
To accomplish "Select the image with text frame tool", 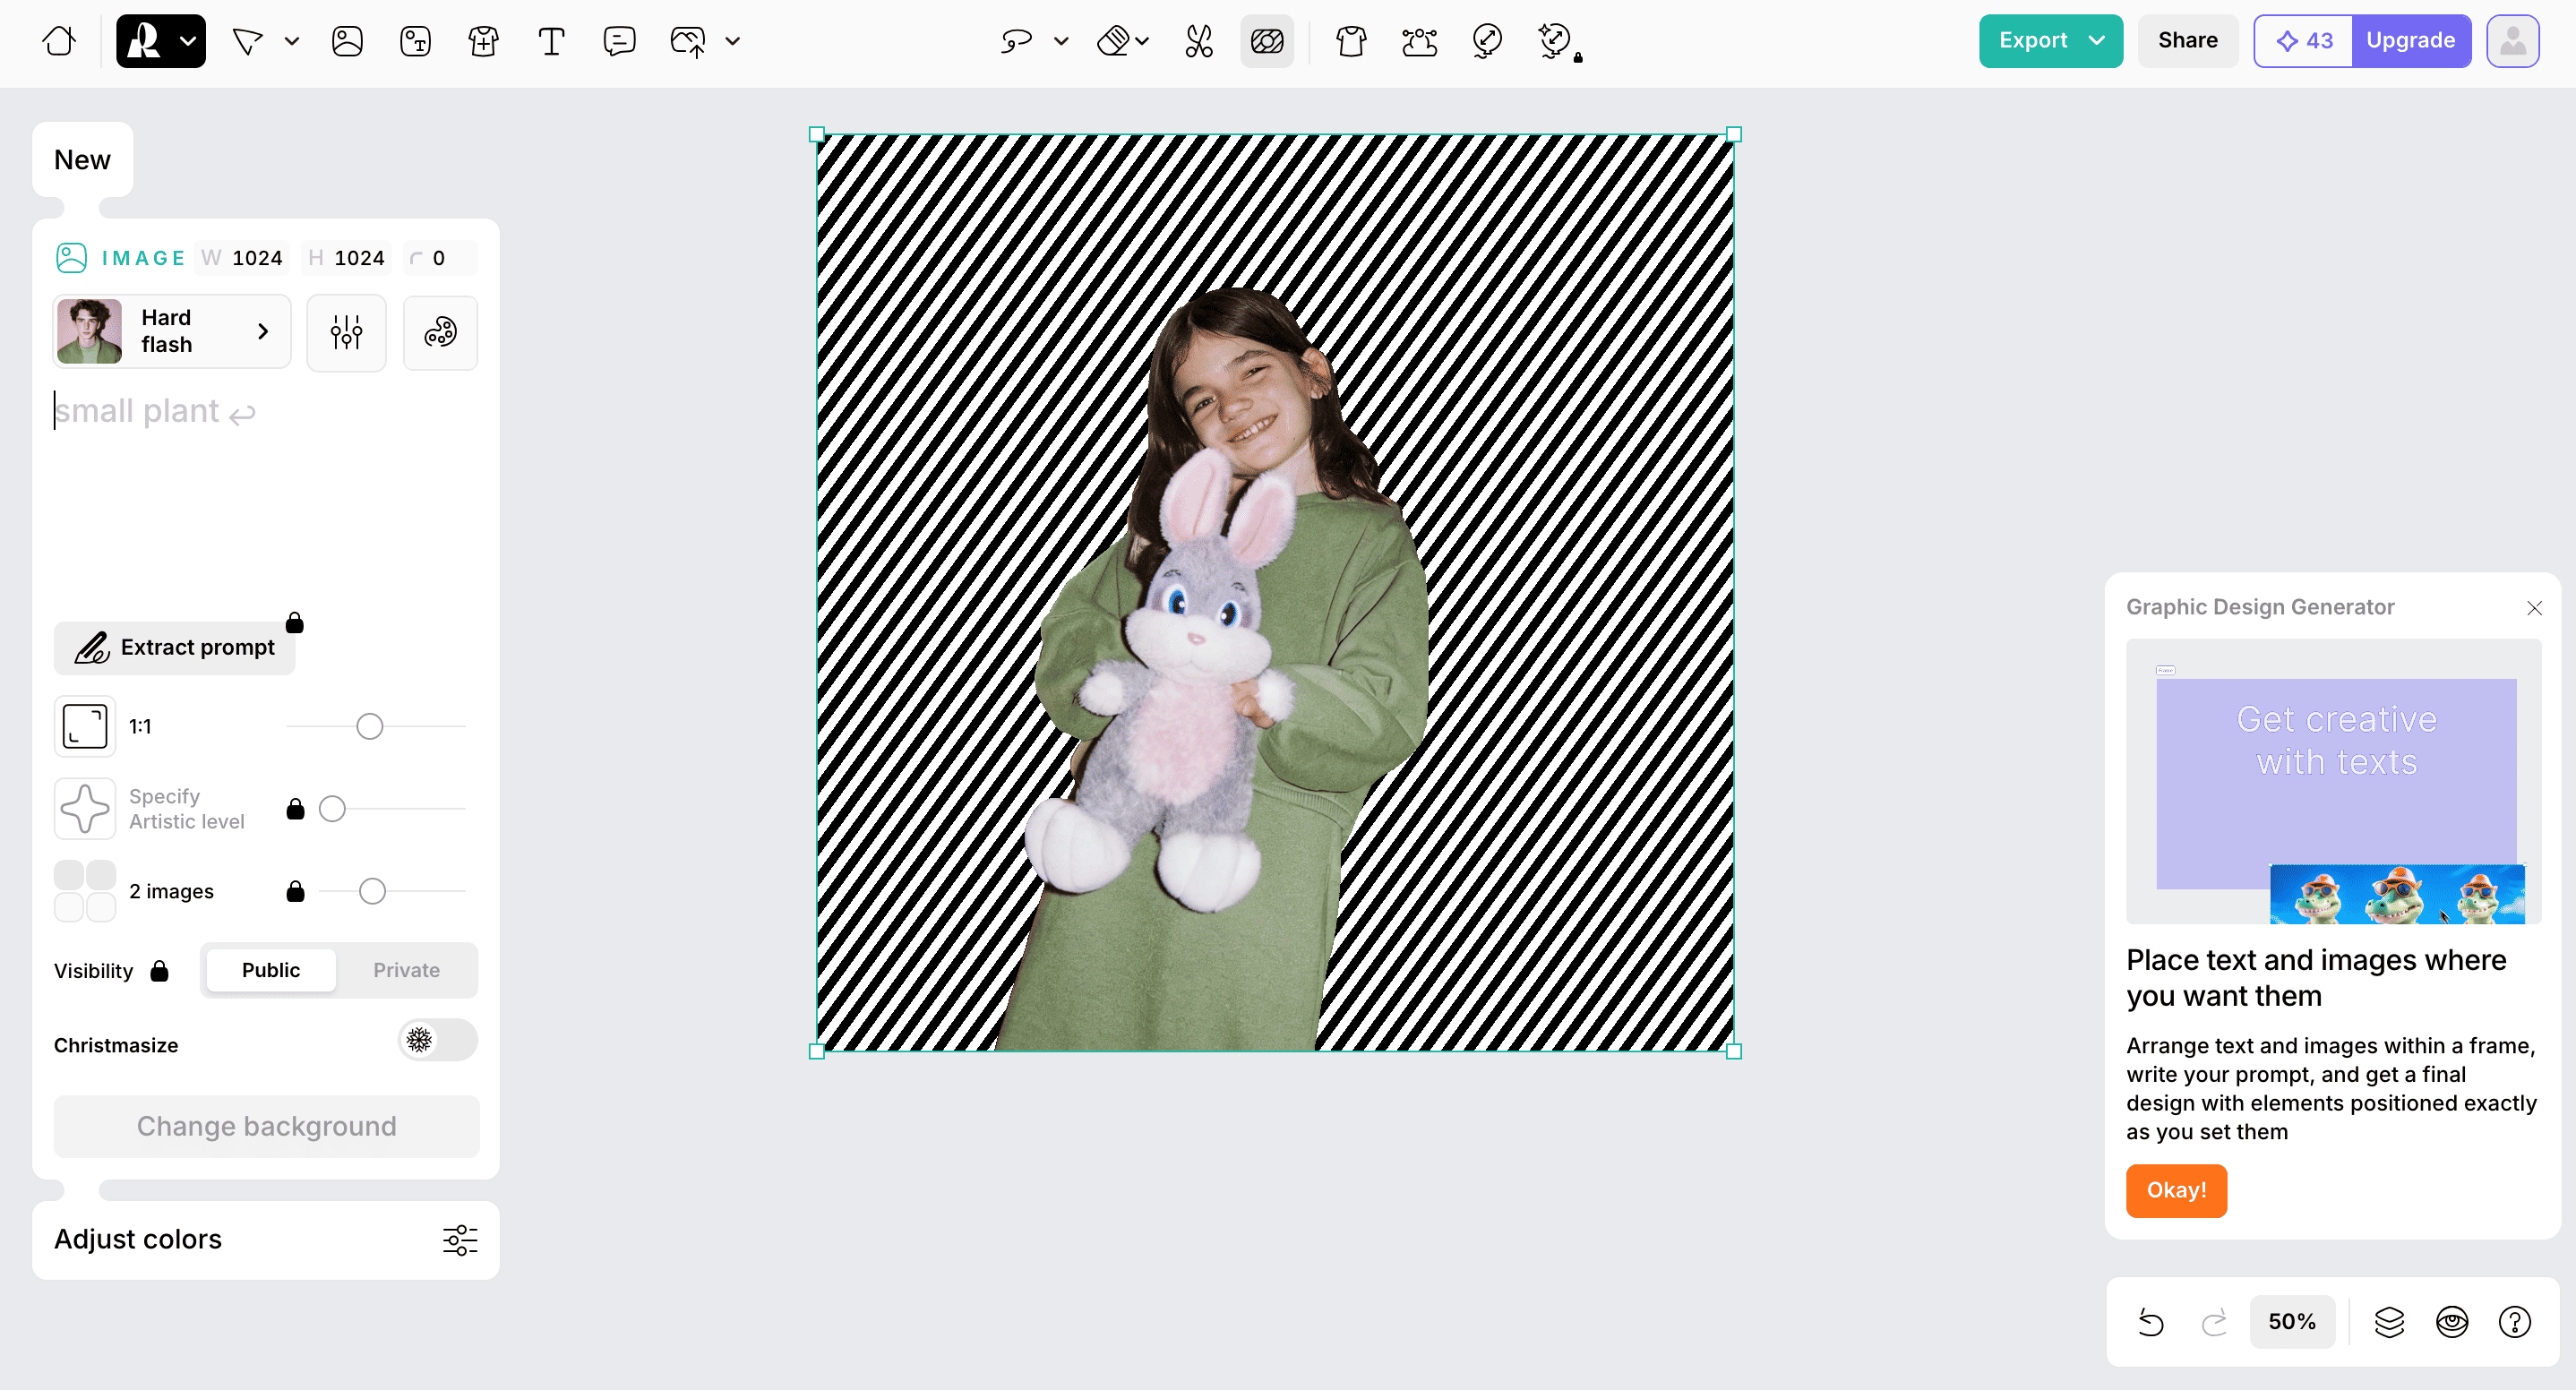I will coord(415,41).
